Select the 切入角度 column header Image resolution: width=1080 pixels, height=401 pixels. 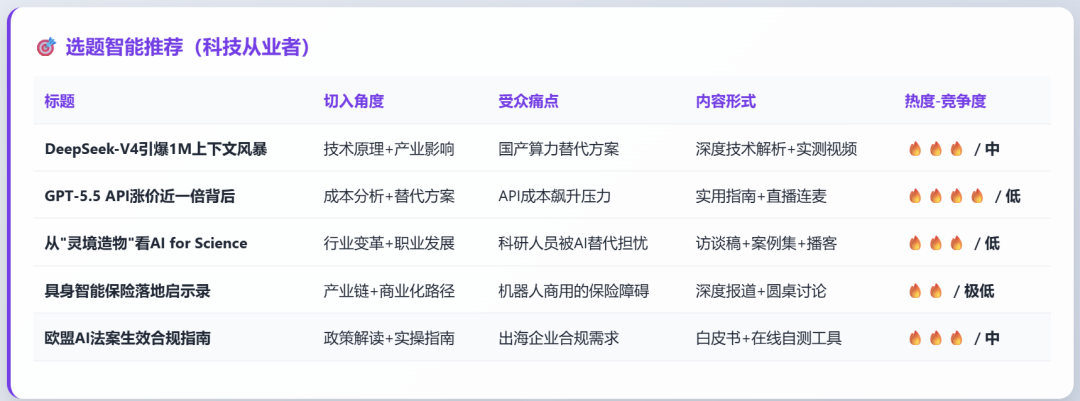click(353, 101)
